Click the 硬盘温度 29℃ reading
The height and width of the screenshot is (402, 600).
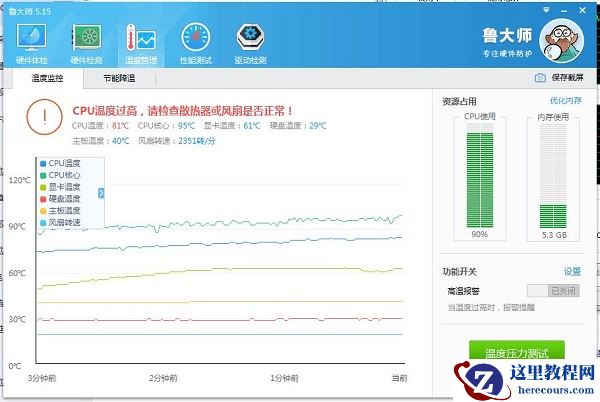(298, 125)
